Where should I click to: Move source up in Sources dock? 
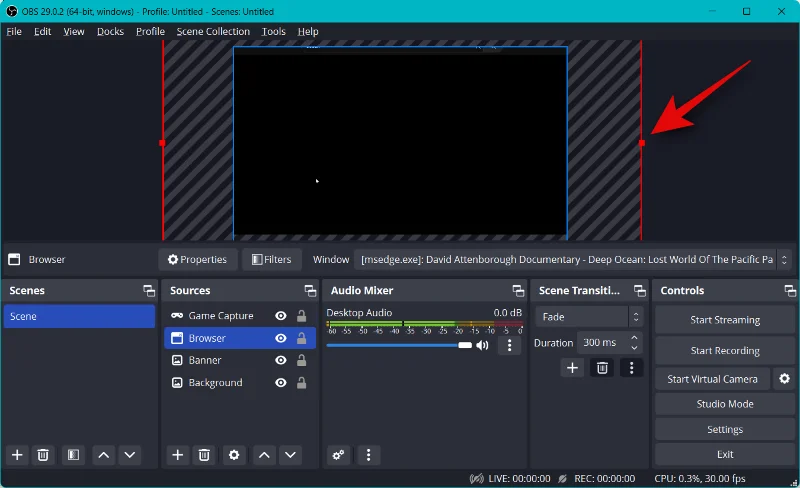264,455
